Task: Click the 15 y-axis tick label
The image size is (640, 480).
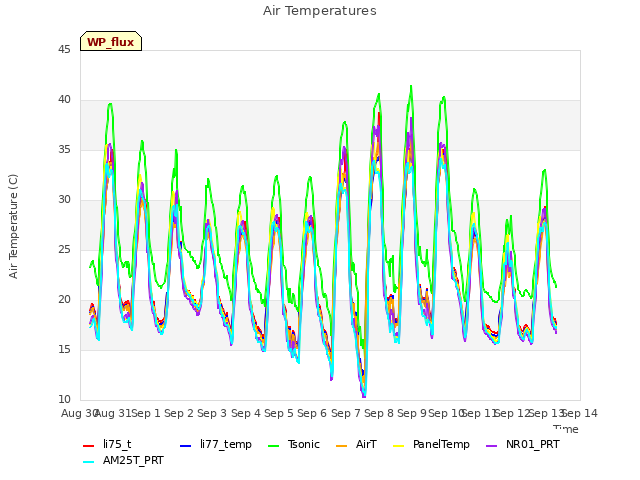Action: (x=64, y=350)
